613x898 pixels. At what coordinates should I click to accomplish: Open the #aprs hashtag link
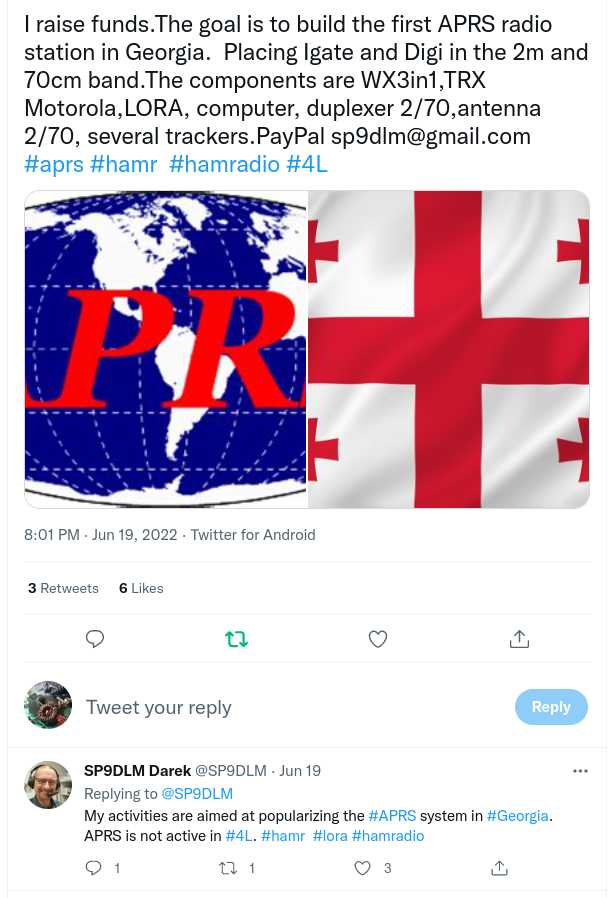pyautogui.click(x=54, y=164)
